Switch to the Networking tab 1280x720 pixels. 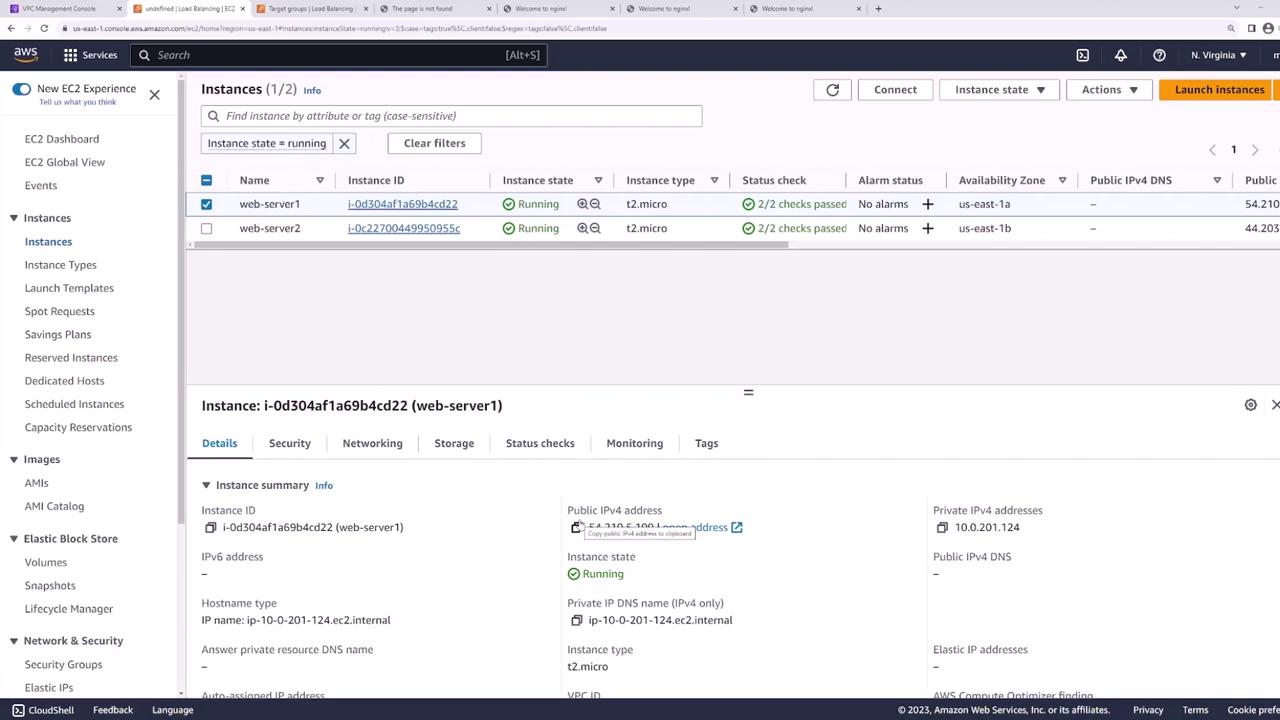(372, 443)
